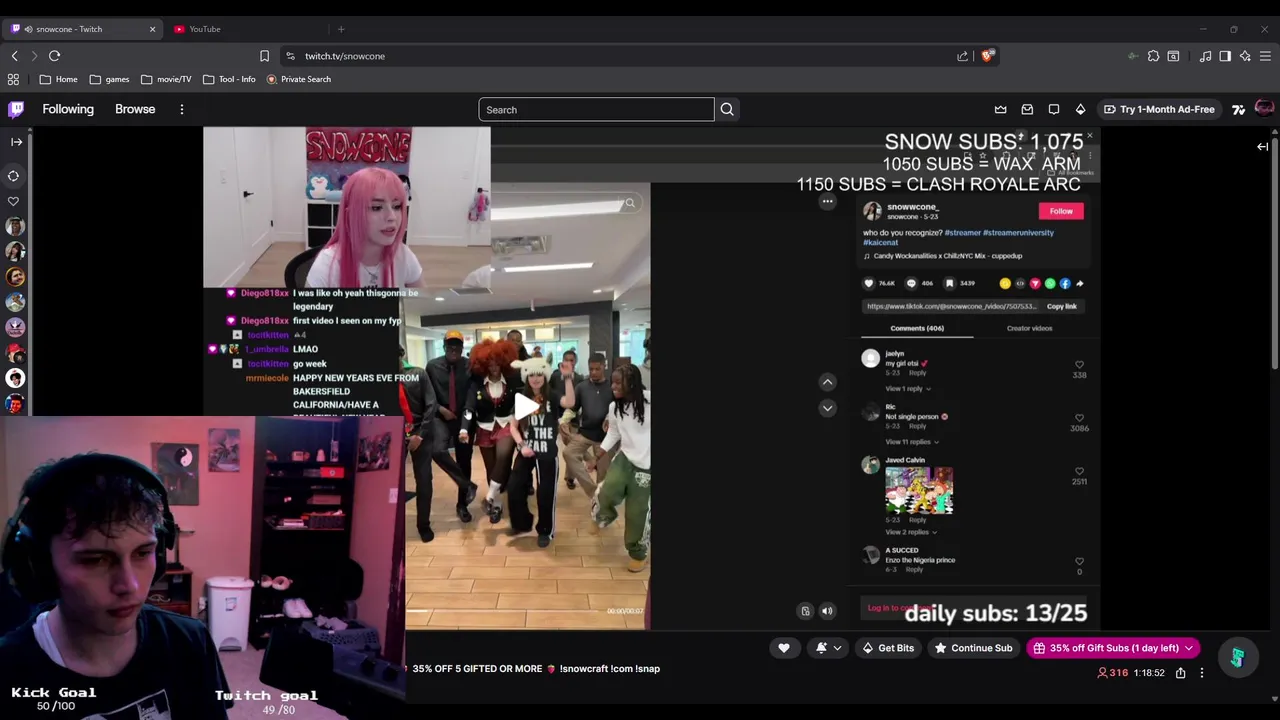This screenshot has width=1280, height=720.
Task: Bookmark this page with the bookmark icon
Action: click(264, 56)
